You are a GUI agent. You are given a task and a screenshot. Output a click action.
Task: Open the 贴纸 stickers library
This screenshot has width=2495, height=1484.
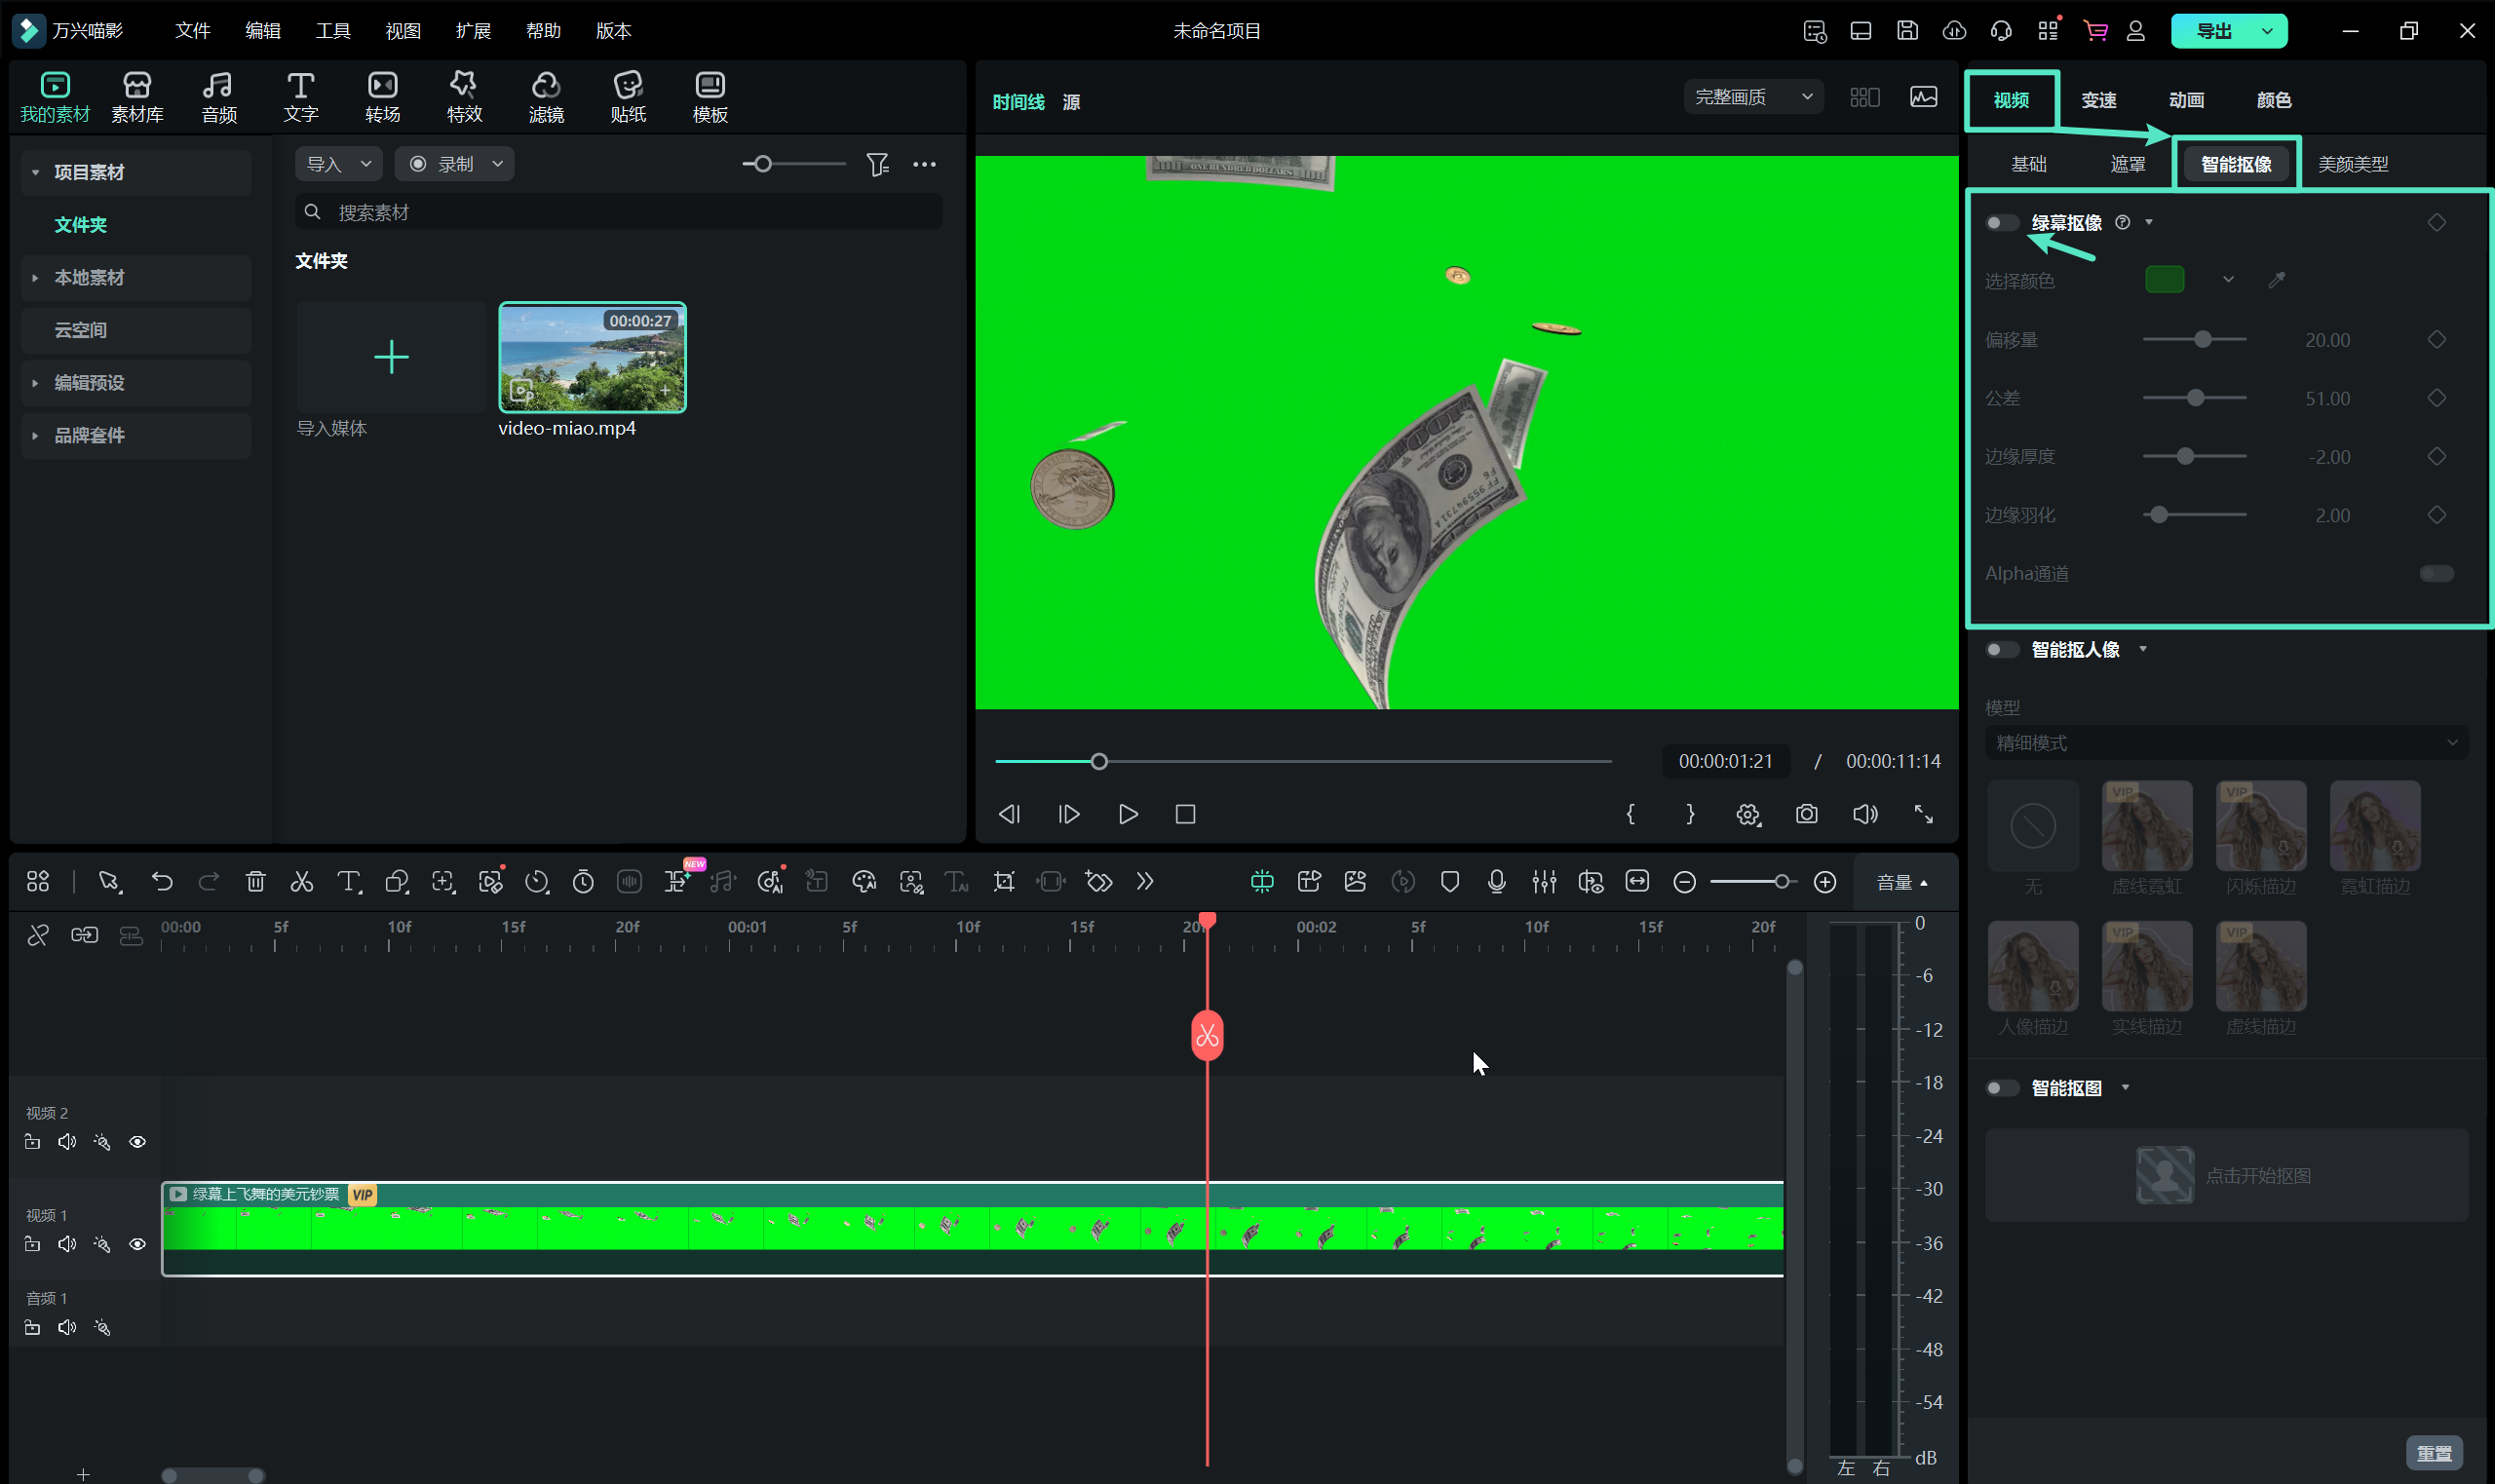(628, 97)
